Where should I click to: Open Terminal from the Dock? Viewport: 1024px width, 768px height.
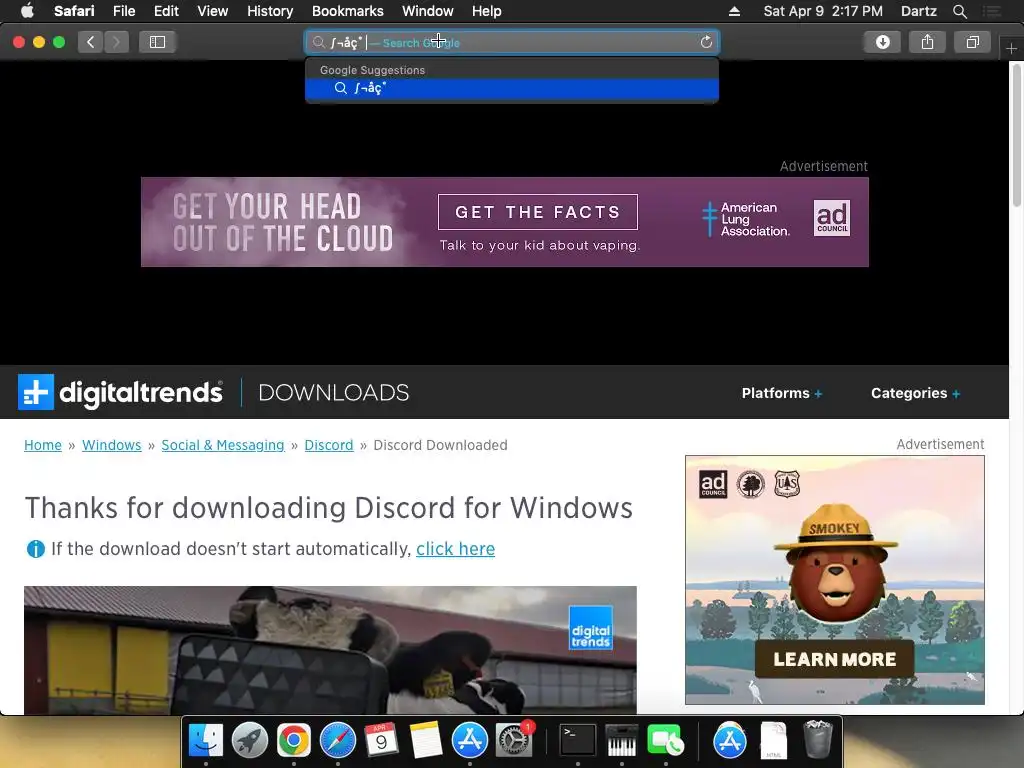tap(578, 741)
